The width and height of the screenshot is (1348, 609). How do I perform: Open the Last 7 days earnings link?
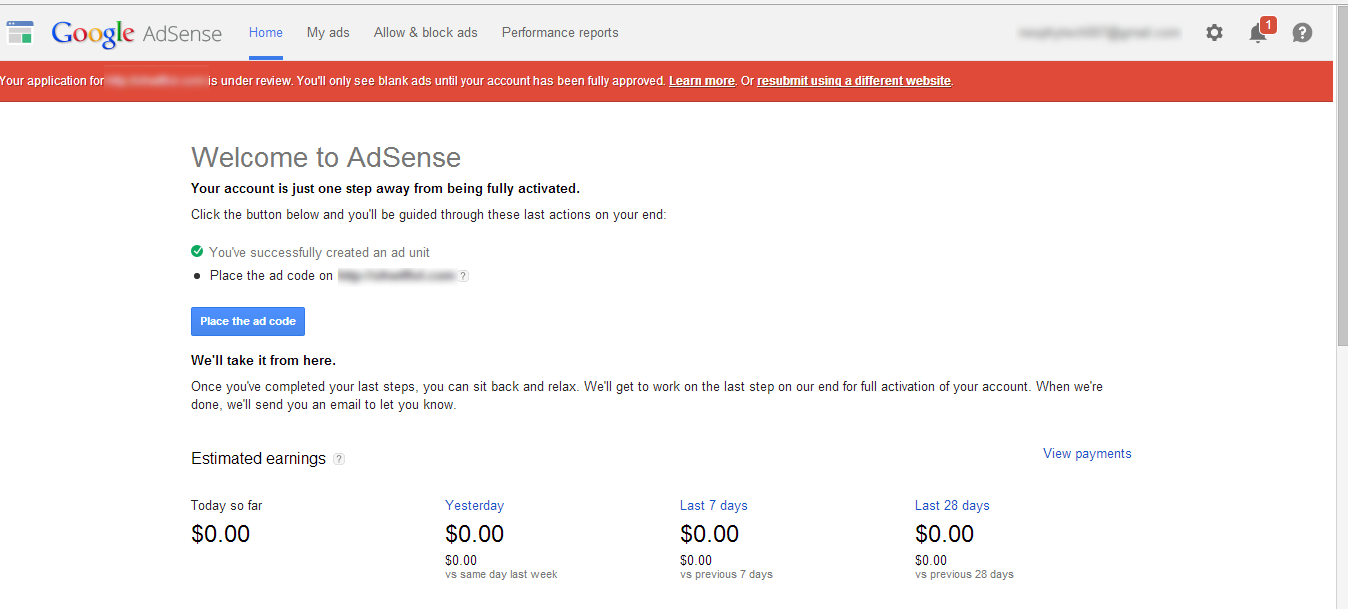(713, 506)
